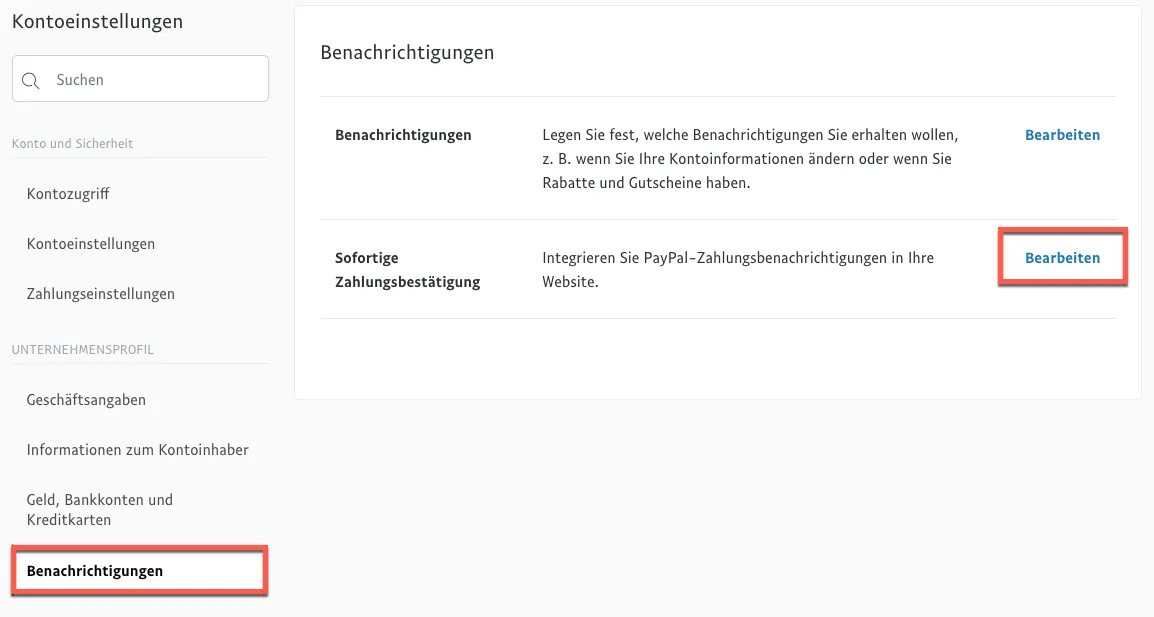This screenshot has width=1154, height=617.
Task: Click the PayPal-Zahlungsbenachrichtigungen description text
Action: 738,269
